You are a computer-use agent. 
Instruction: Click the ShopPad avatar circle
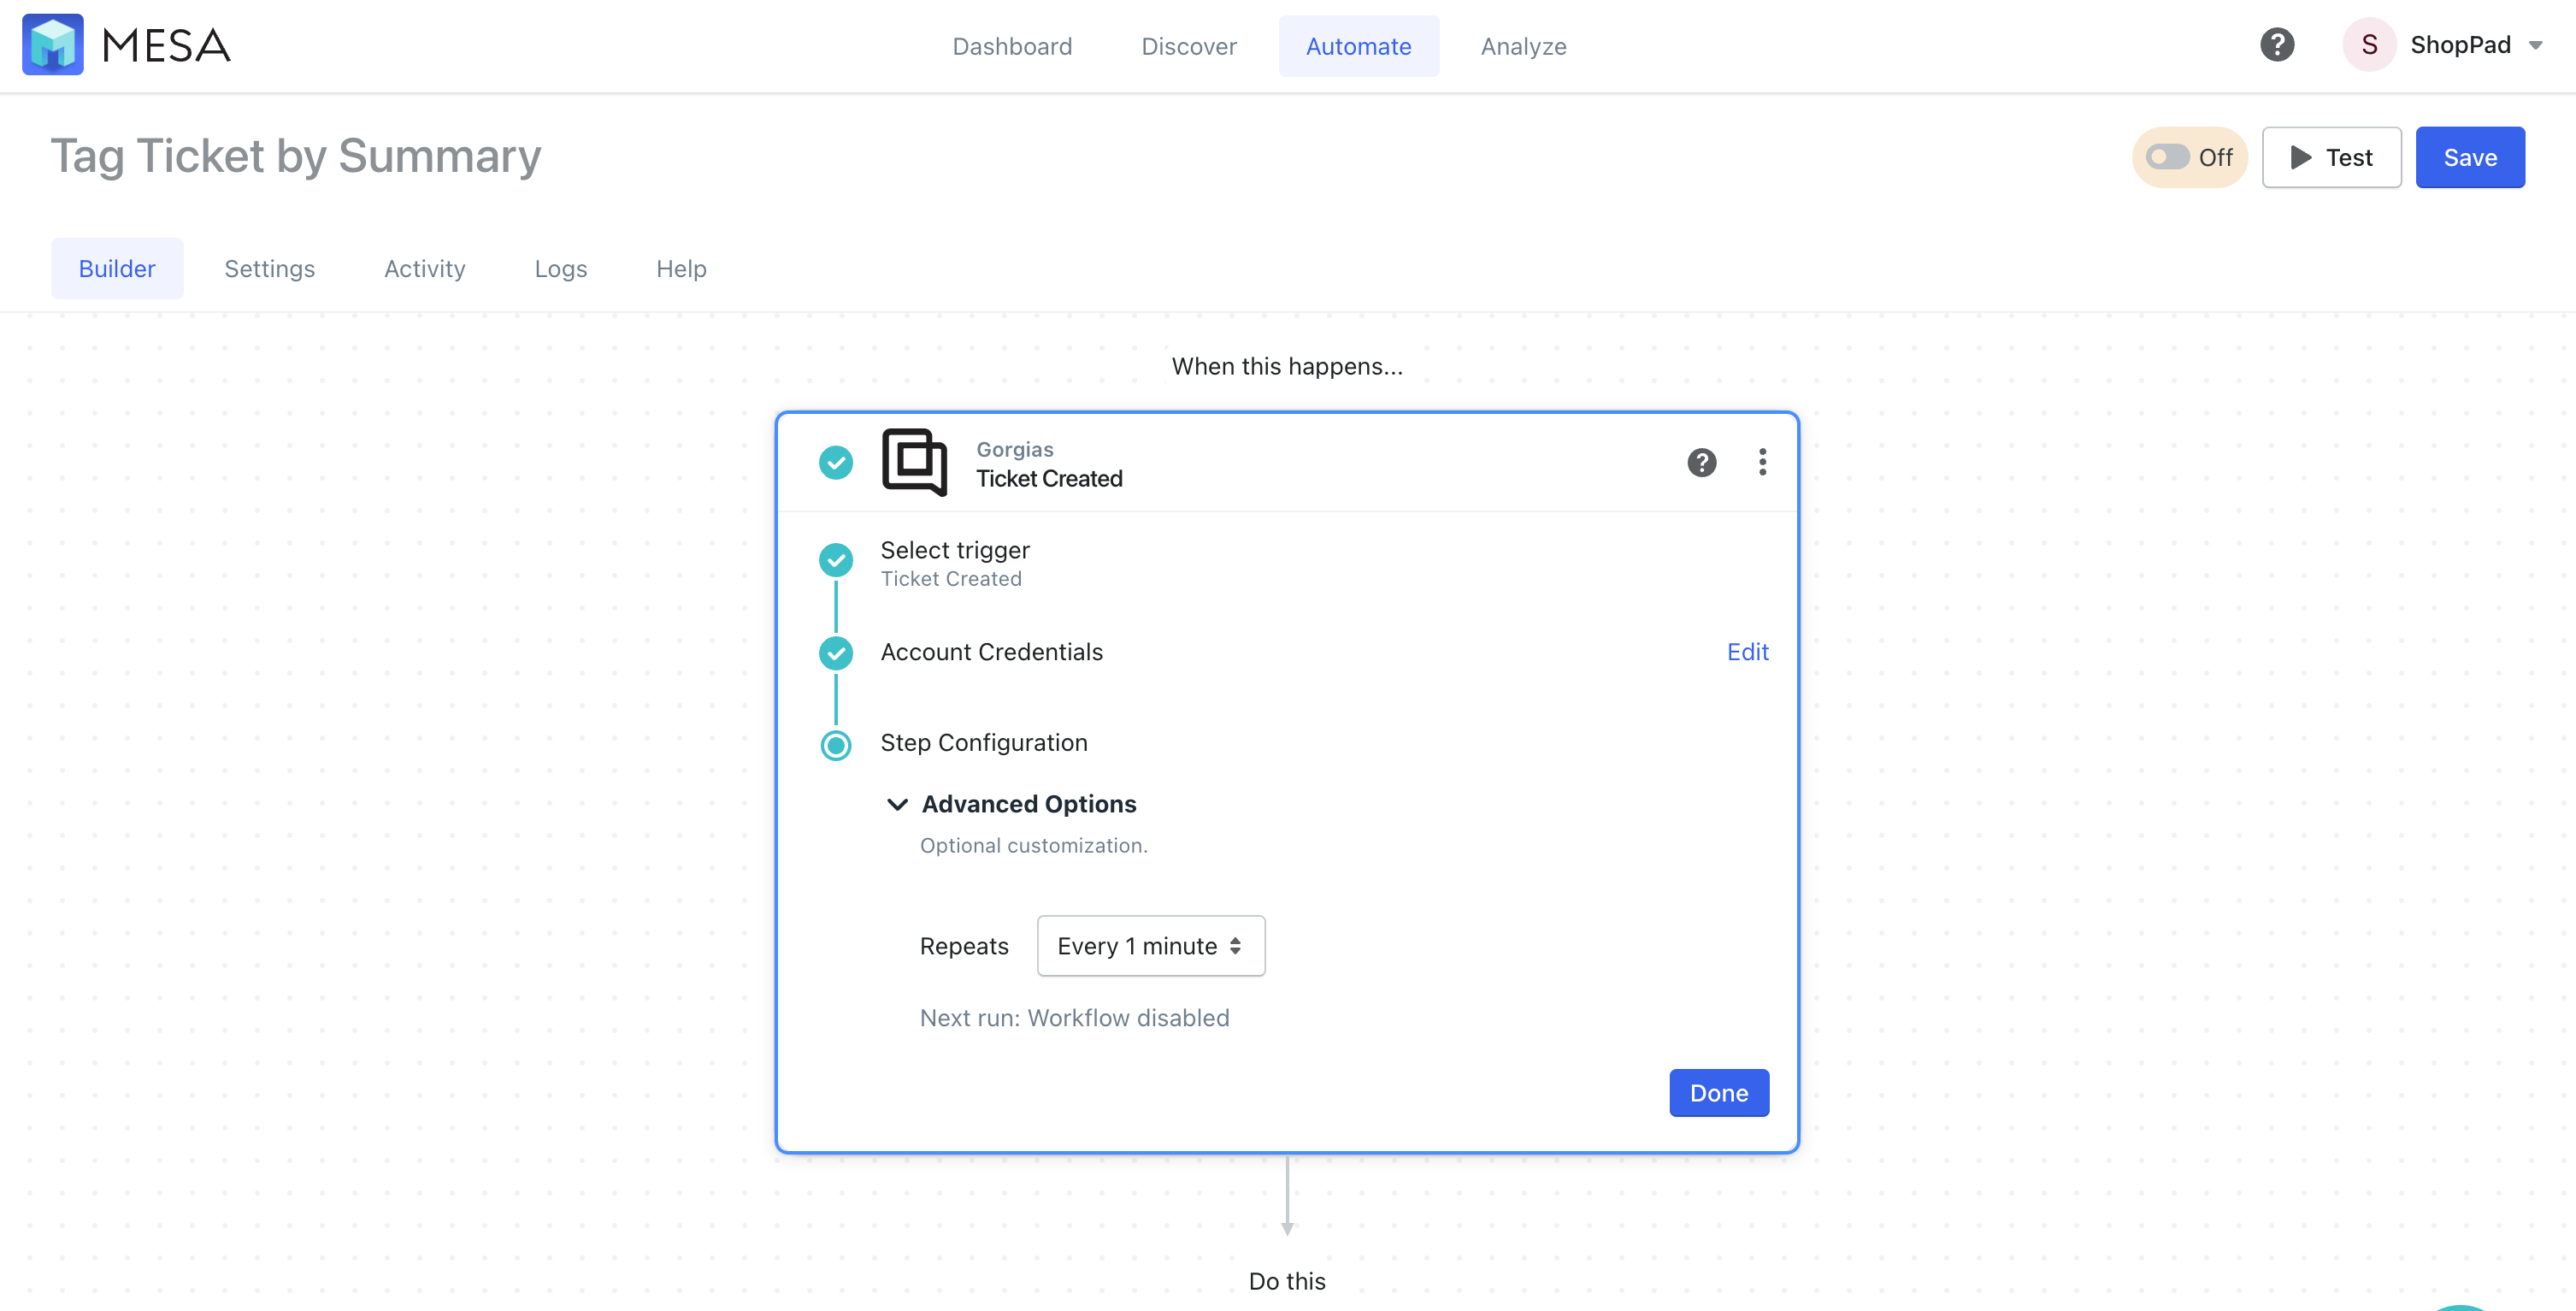tap(2369, 45)
